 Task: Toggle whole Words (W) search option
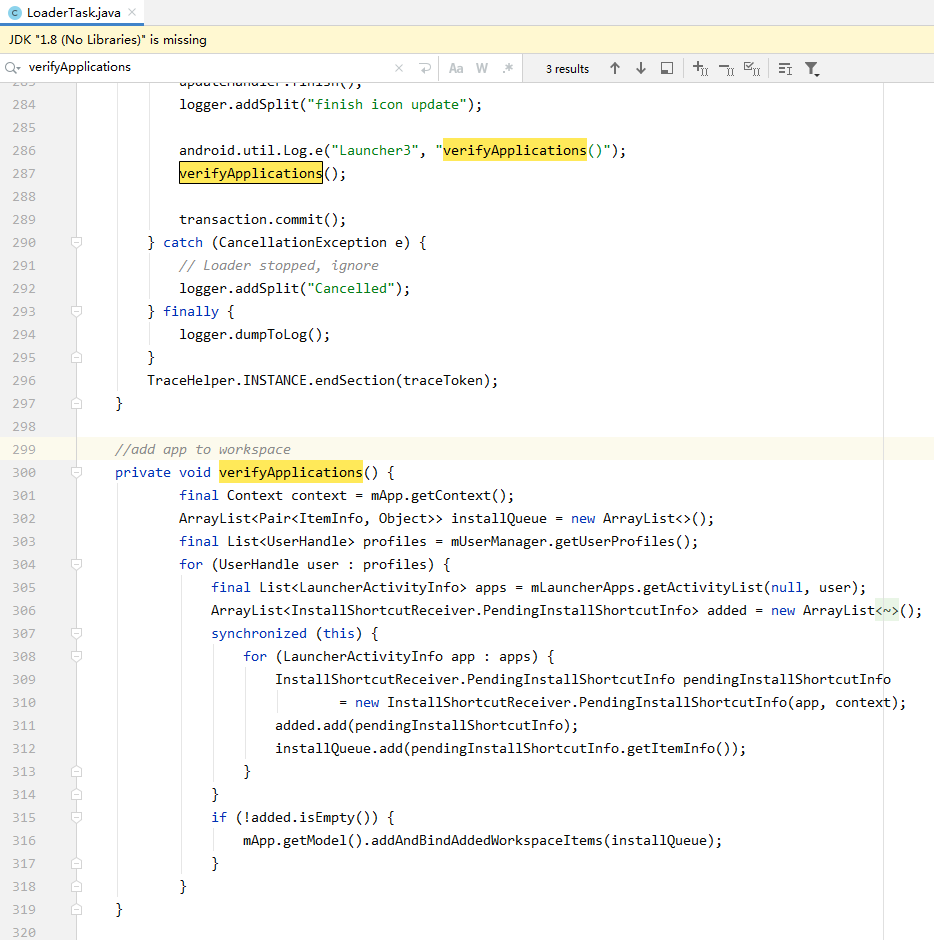click(x=482, y=68)
